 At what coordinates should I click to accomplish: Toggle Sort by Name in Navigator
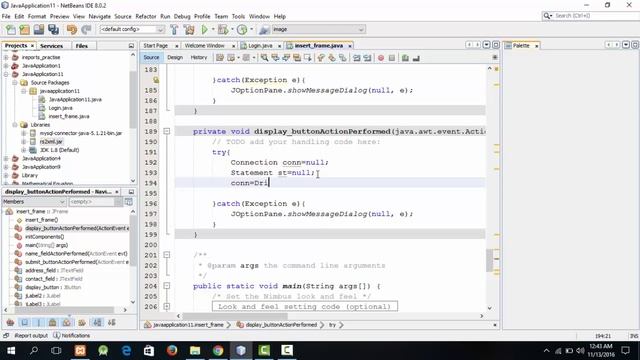(97, 322)
